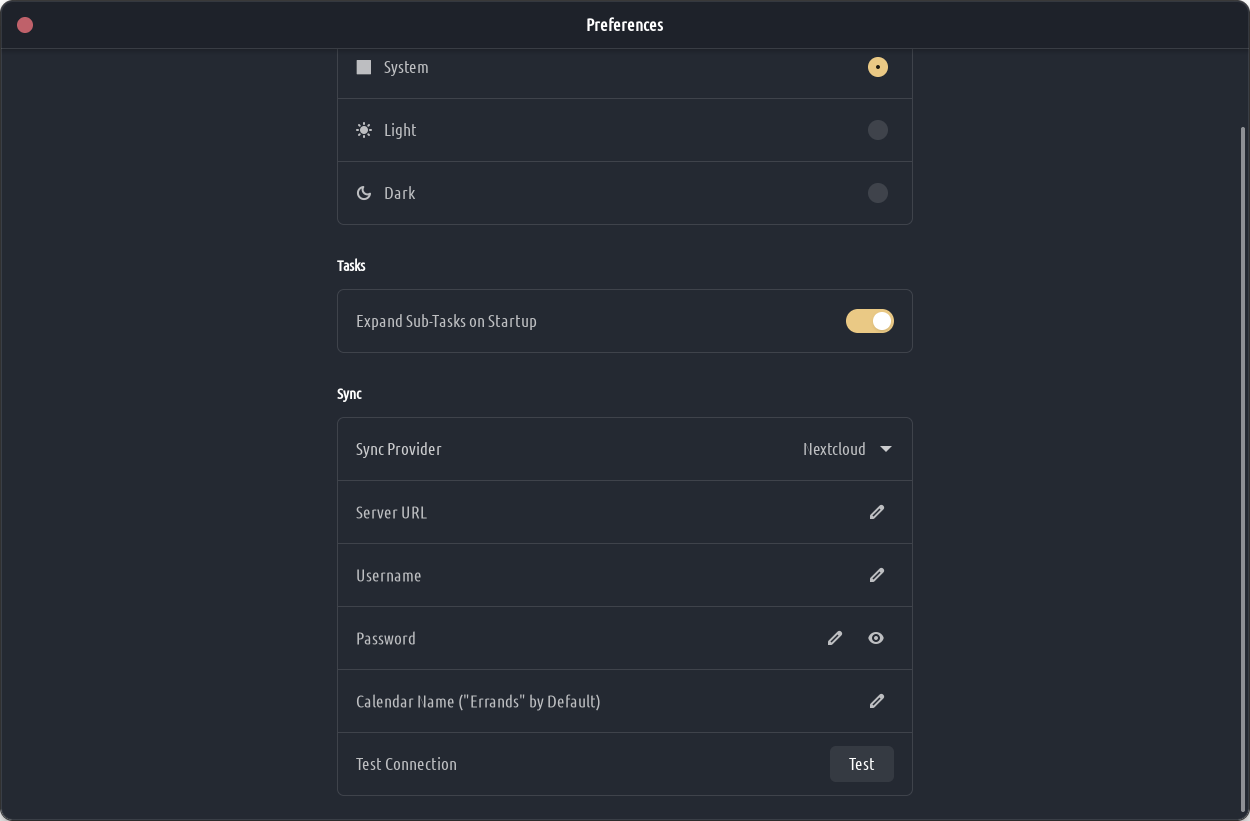The image size is (1250, 821).
Task: Click the Calendar Name edit pencil icon
Action: click(x=877, y=701)
